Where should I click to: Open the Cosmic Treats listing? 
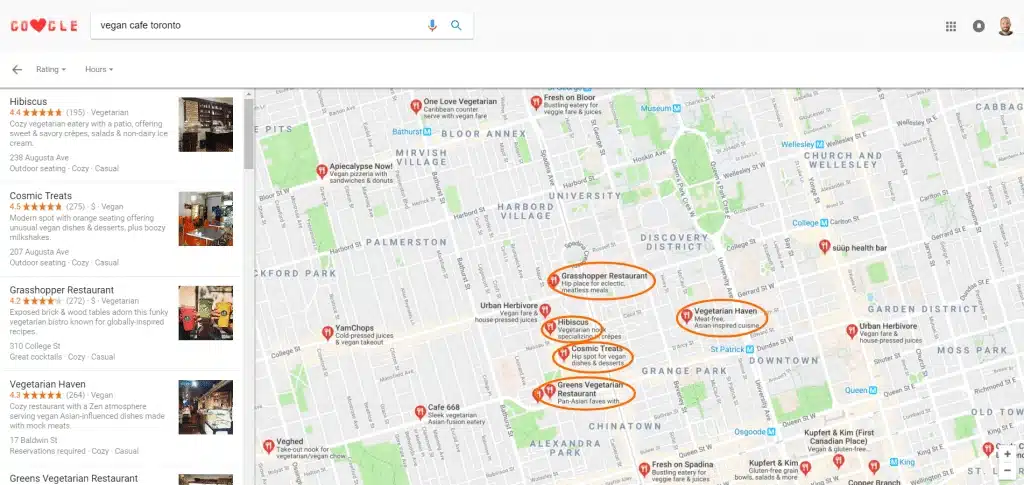coord(41,195)
